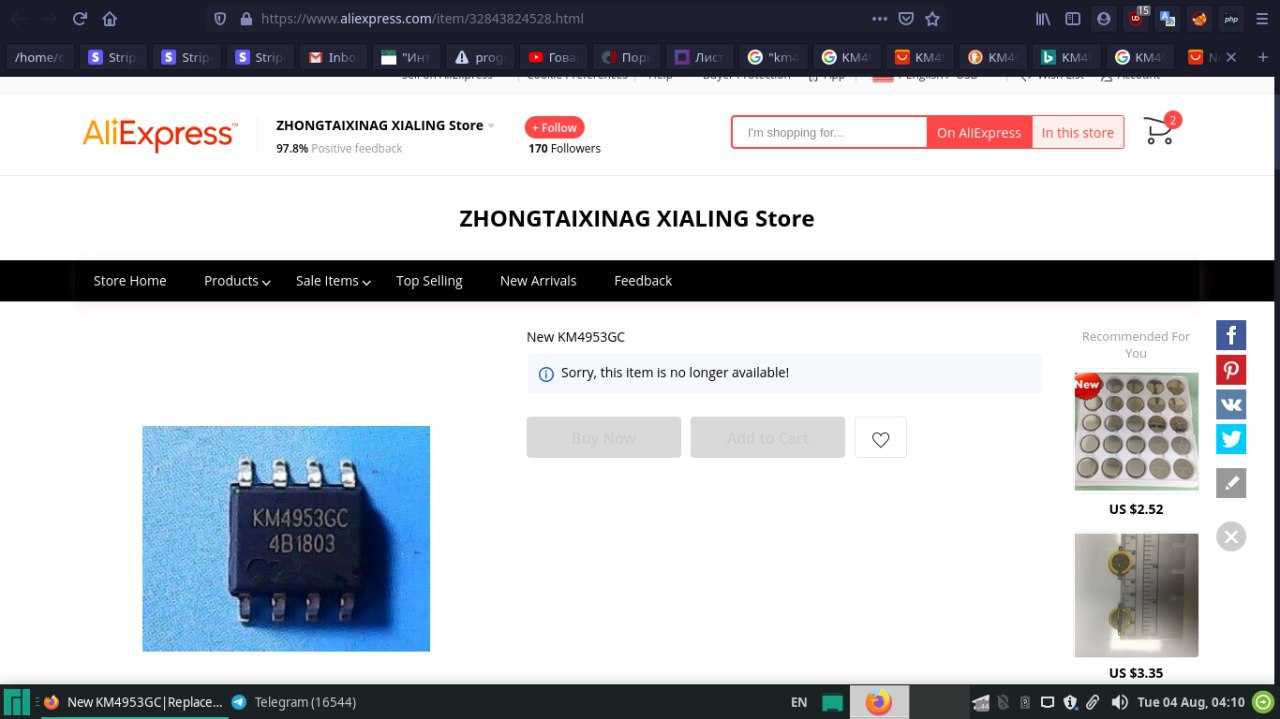Click the orange fox extension icon
This screenshot has height=719, width=1280.
click(x=1200, y=18)
